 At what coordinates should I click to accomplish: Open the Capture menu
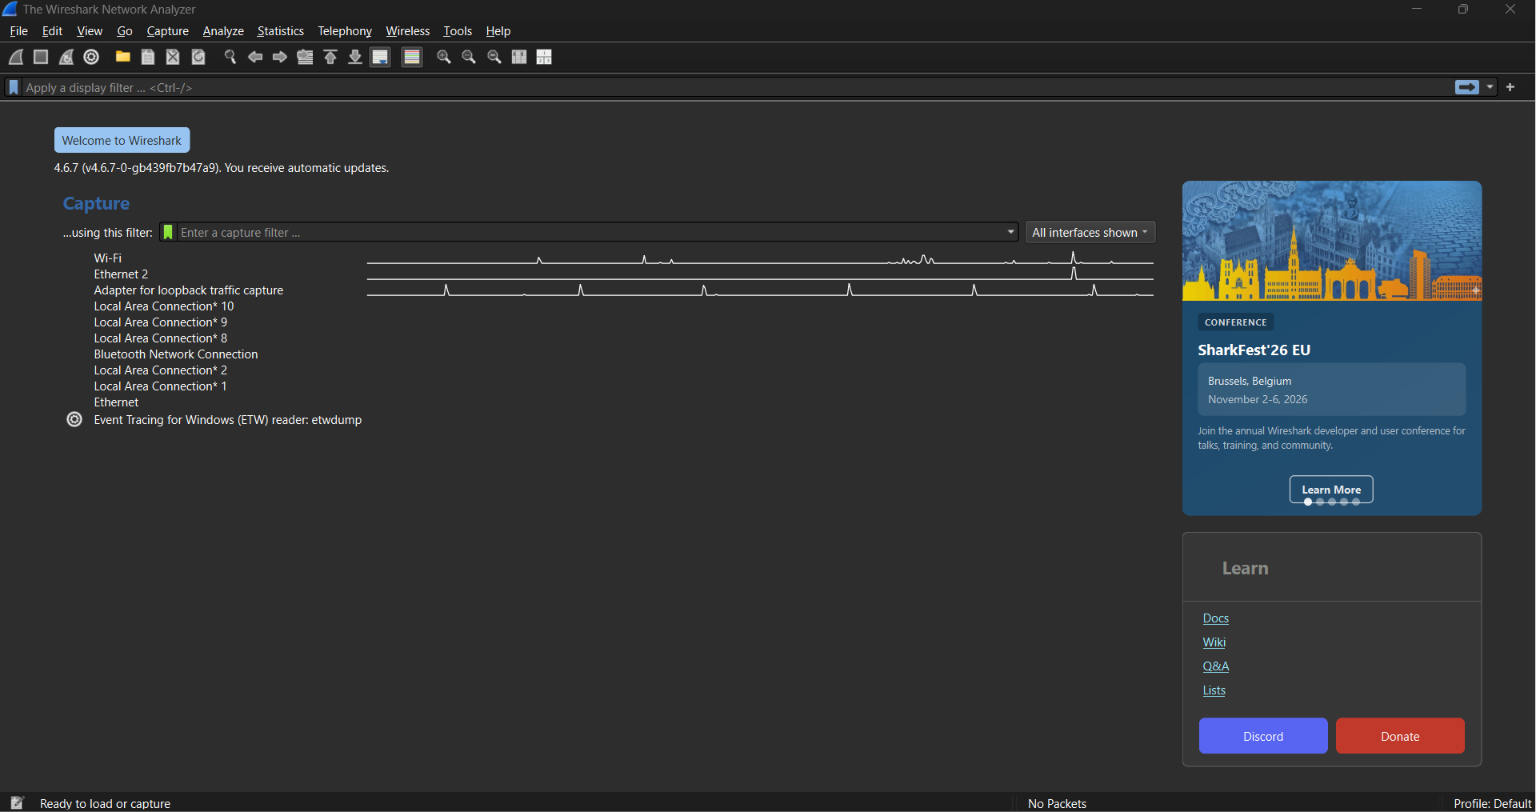(168, 31)
